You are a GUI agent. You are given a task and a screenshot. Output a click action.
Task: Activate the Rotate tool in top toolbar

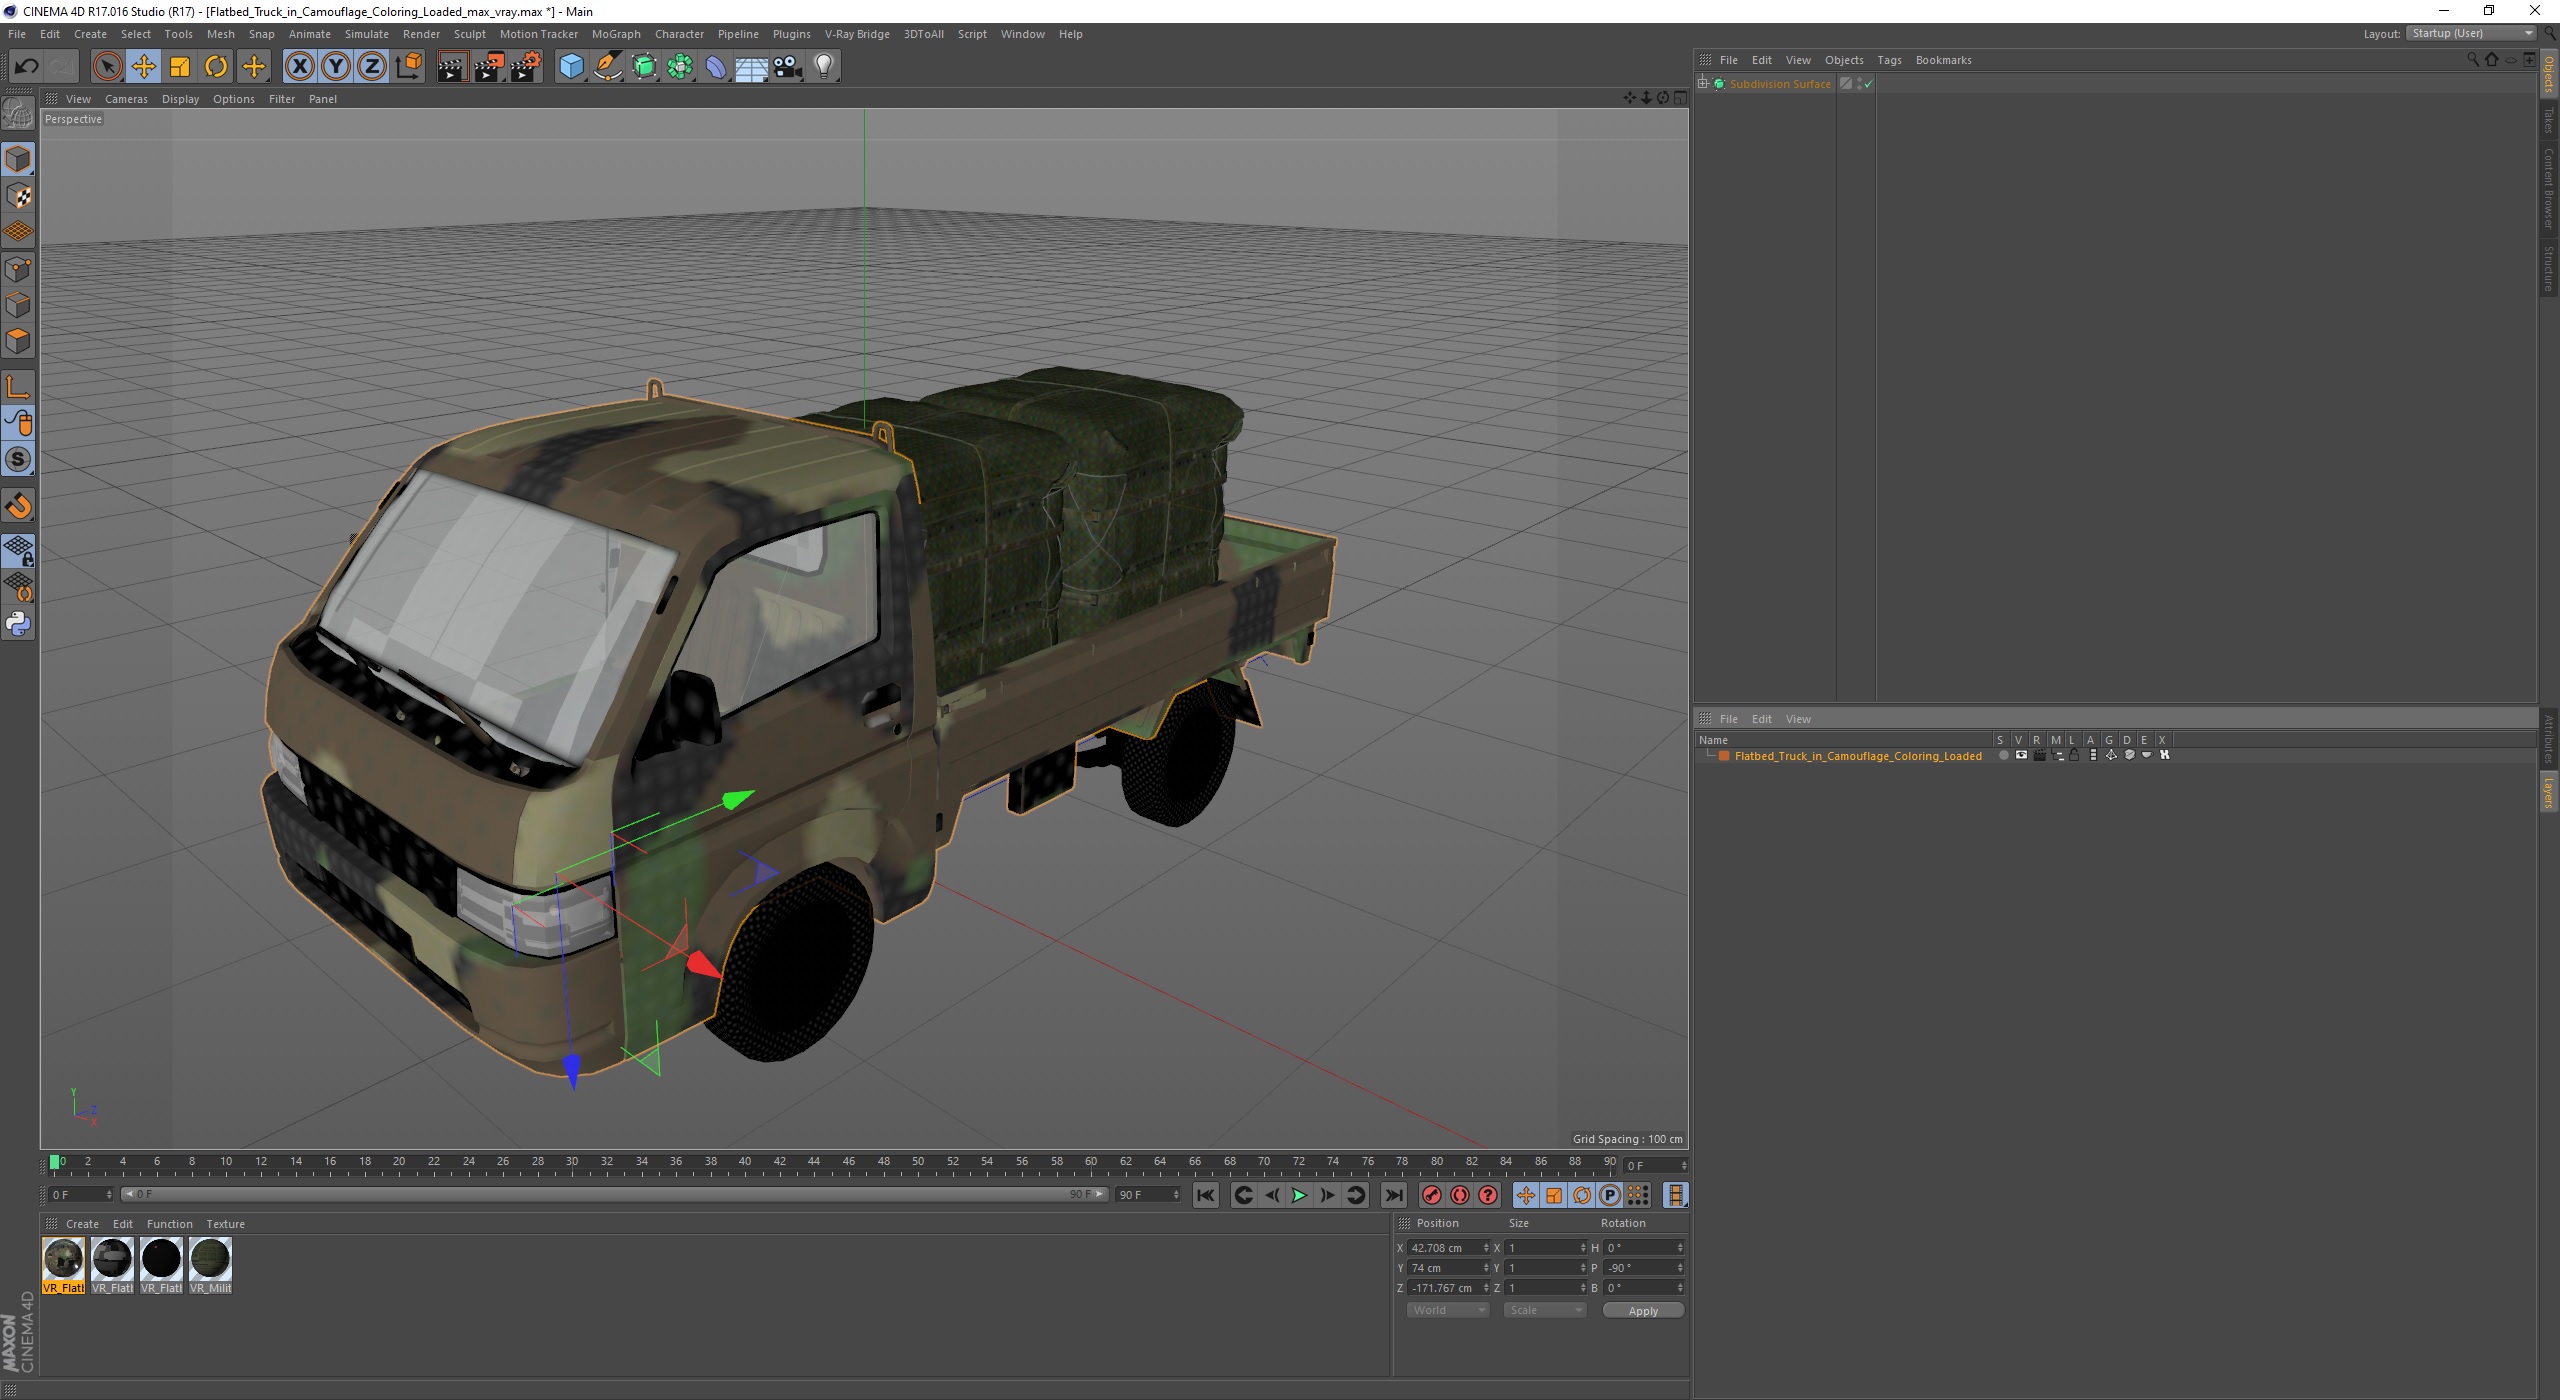[x=216, y=67]
